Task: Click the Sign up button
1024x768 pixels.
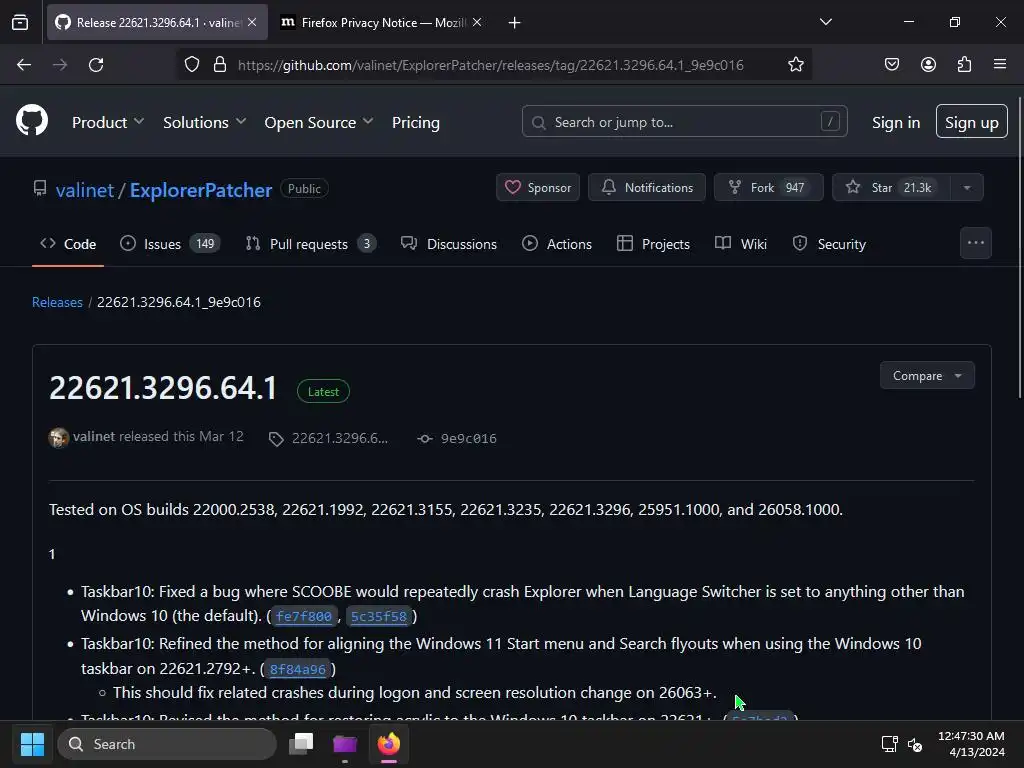Action: (971, 121)
